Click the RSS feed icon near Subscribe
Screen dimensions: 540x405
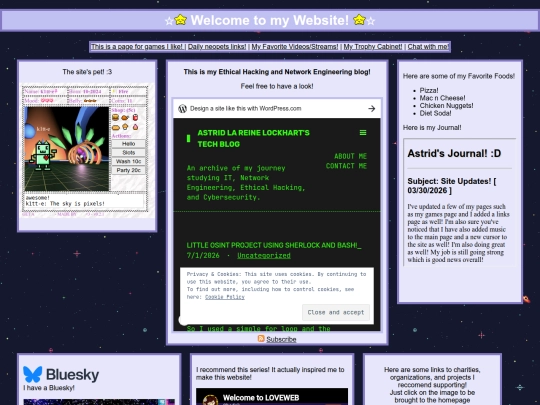point(261,339)
